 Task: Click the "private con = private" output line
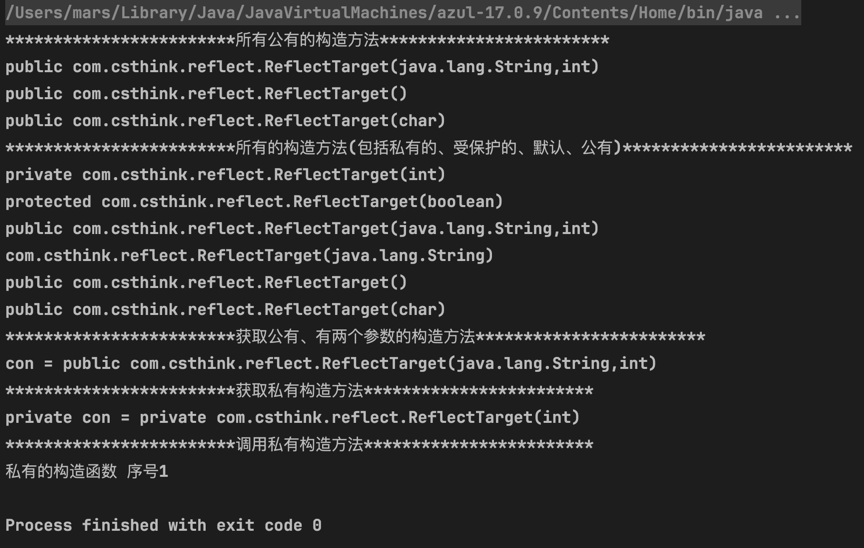pyautogui.click(x=292, y=418)
